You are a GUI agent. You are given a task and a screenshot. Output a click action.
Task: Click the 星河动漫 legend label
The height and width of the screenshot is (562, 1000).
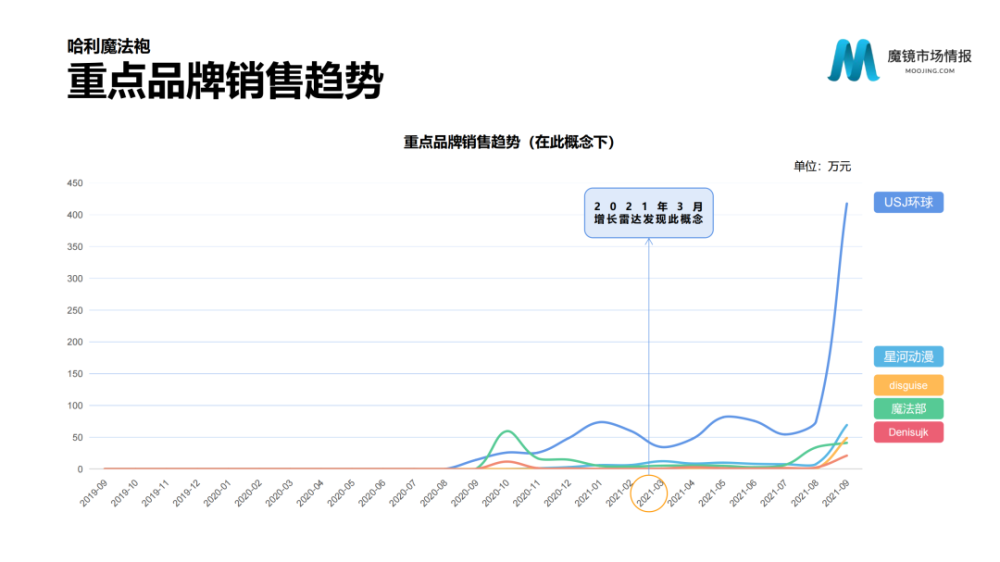click(908, 357)
